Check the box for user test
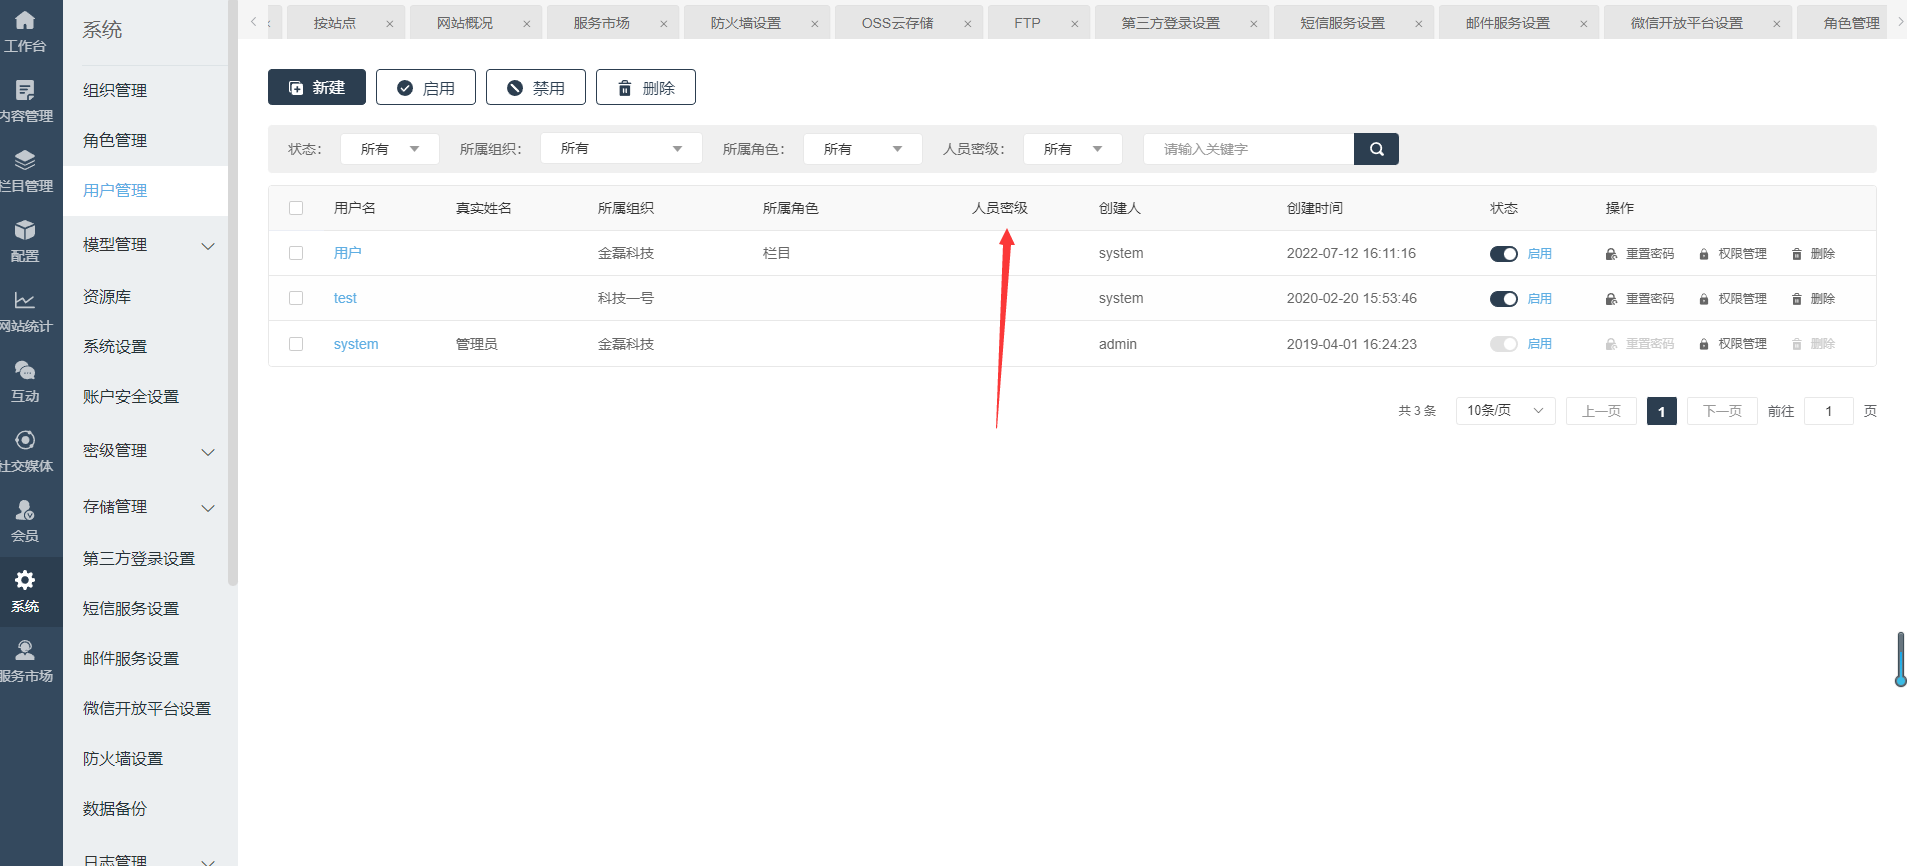This screenshot has width=1907, height=866. (x=296, y=298)
